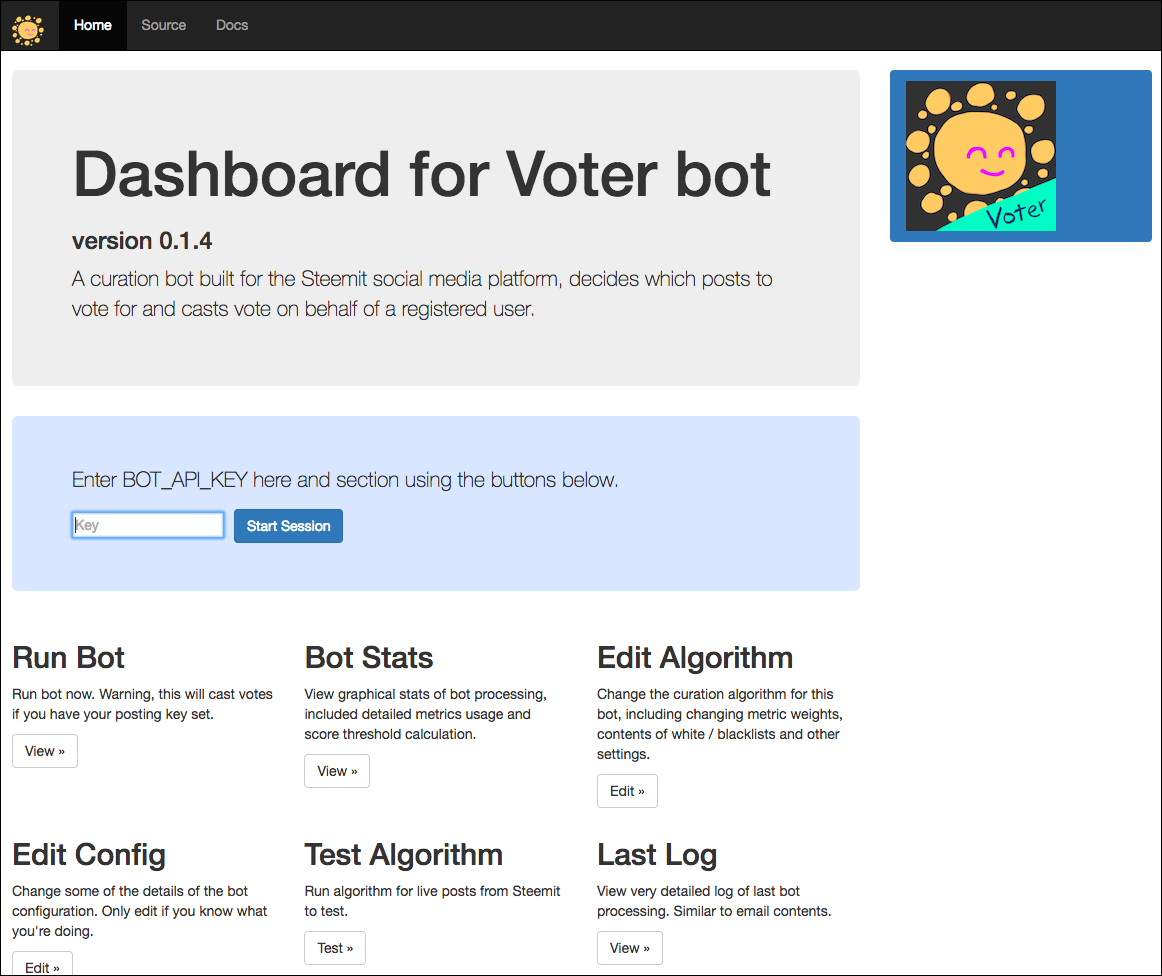Open the Docs navigation link
The width and height of the screenshot is (1162, 976).
pyautogui.click(x=232, y=25)
